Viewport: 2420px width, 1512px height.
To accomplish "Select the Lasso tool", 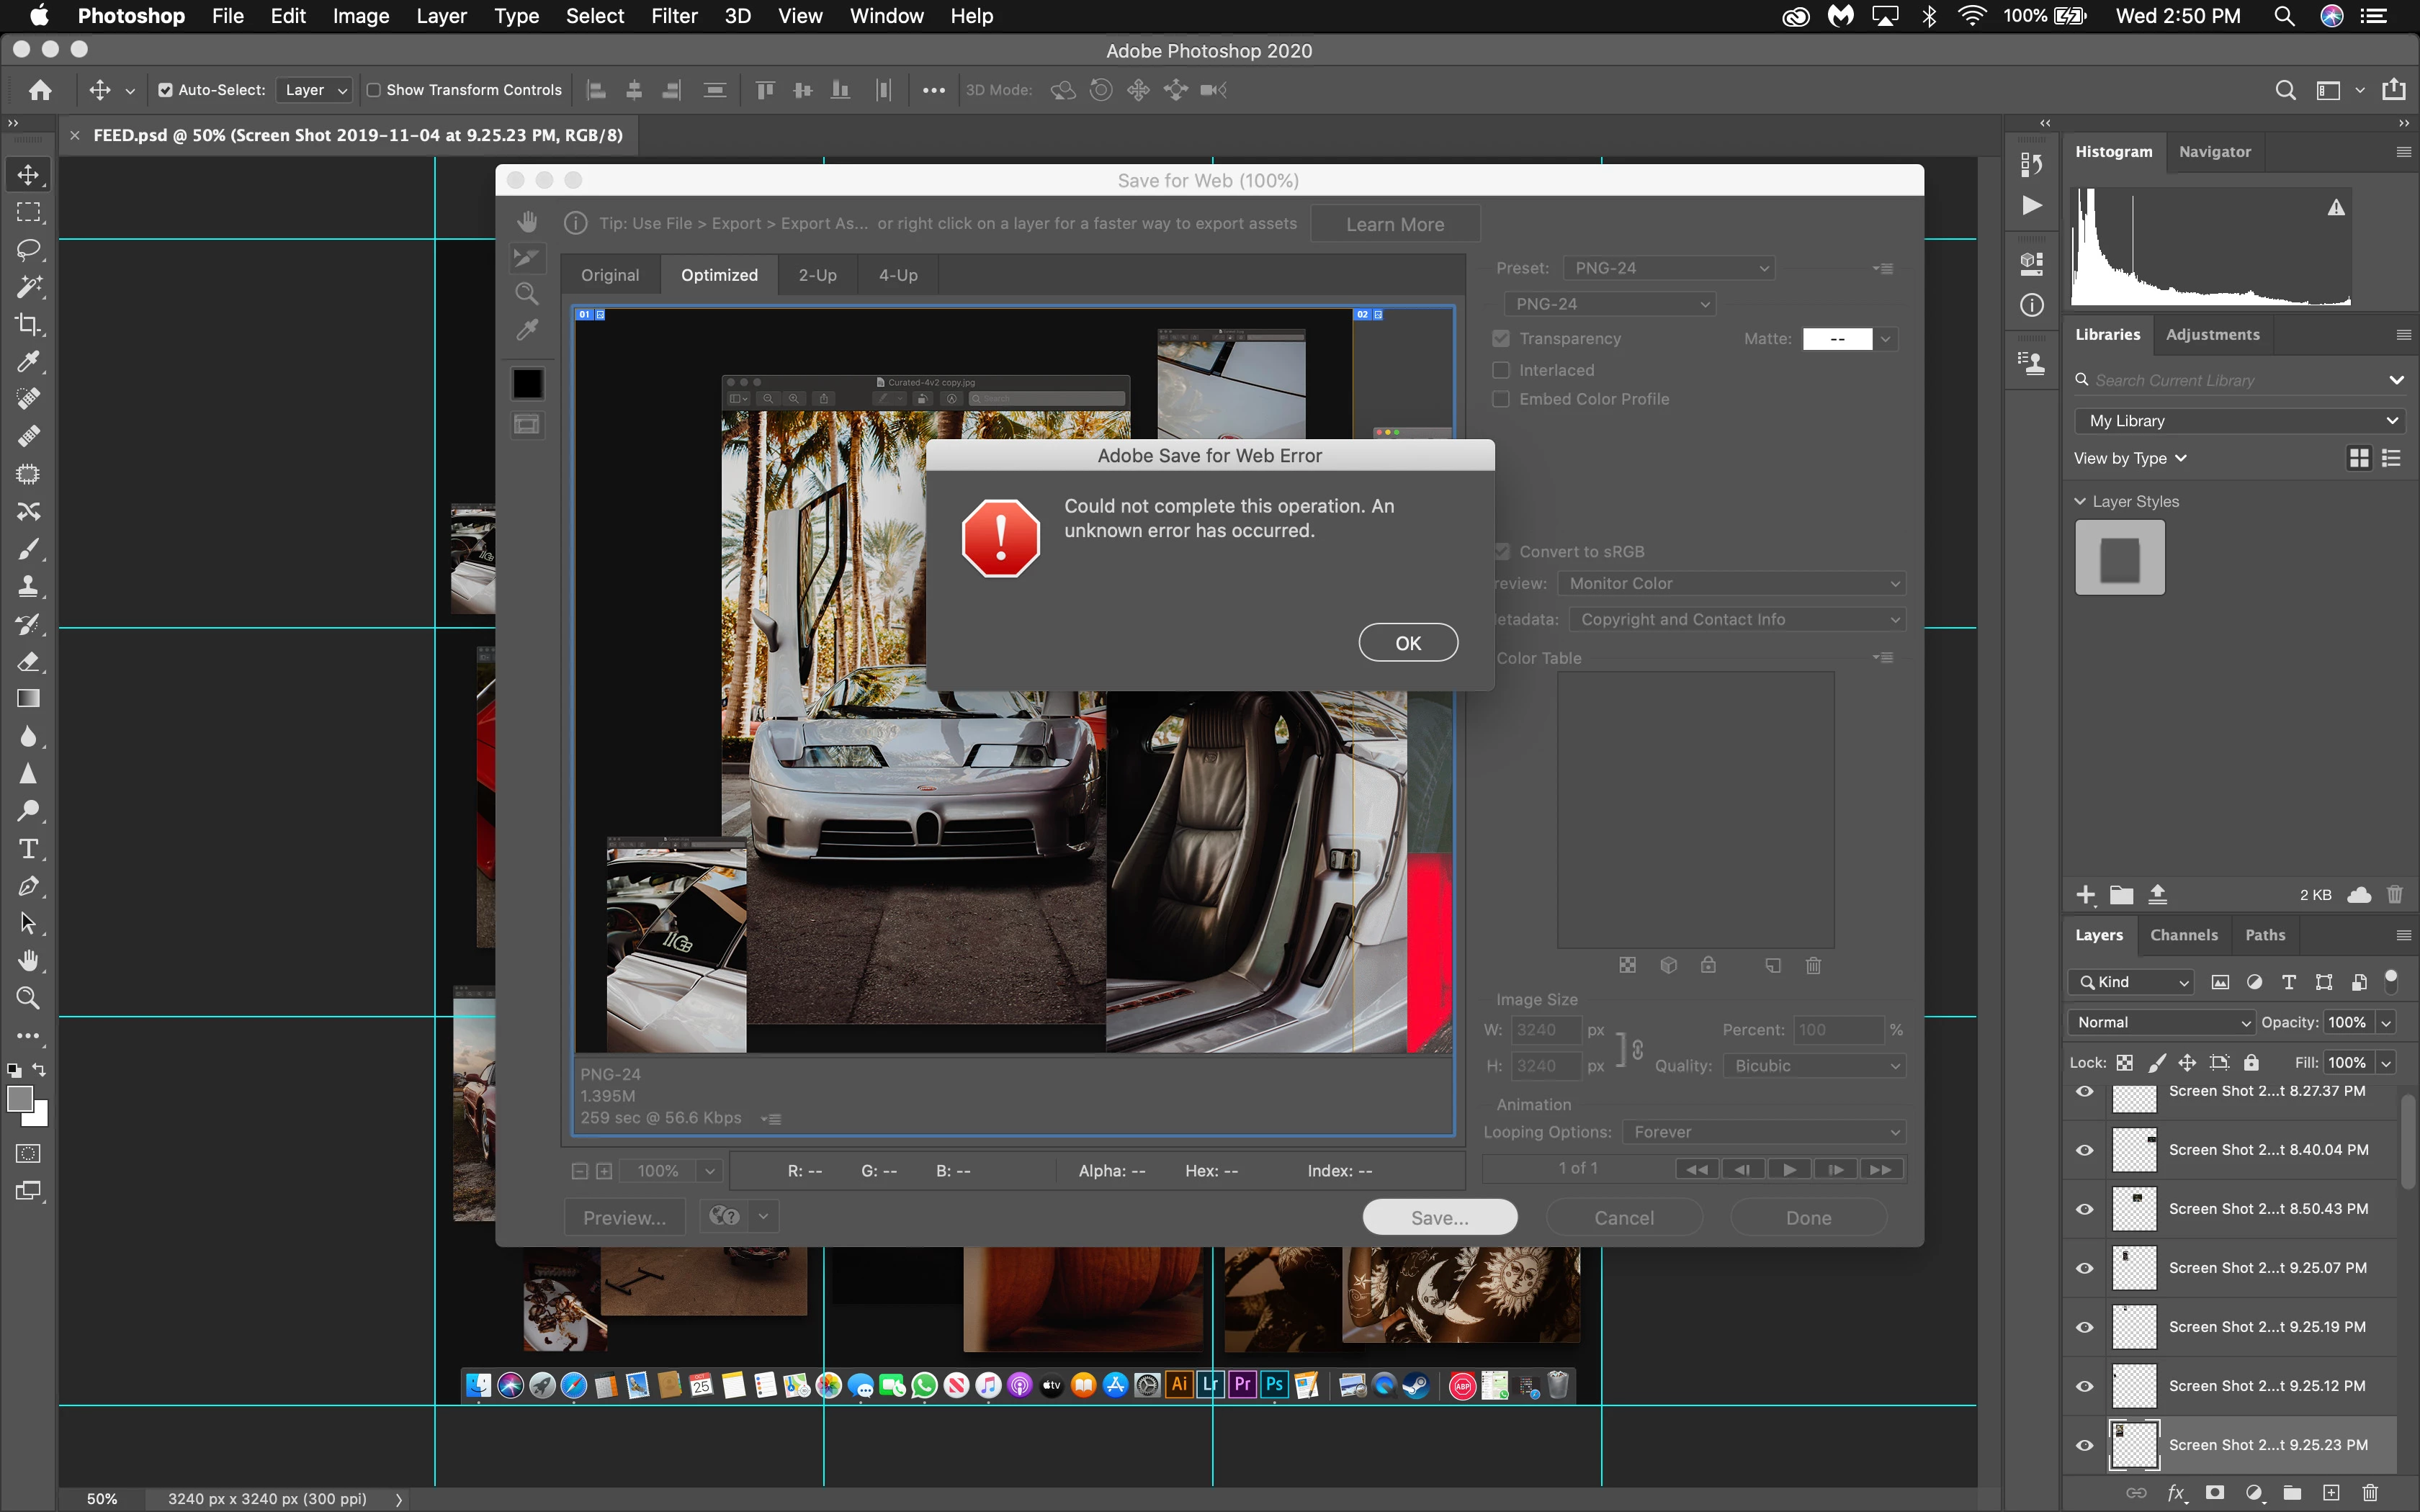I will [28, 249].
